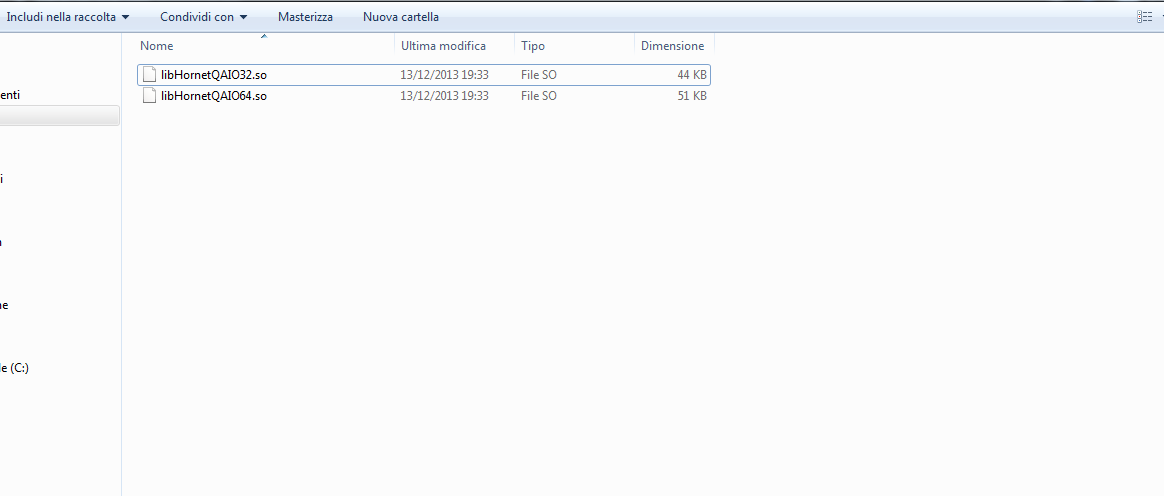Click the file icon of libHornetQAIO64.so
Screen dimensions: 1176x502
pyautogui.click(x=149, y=96)
